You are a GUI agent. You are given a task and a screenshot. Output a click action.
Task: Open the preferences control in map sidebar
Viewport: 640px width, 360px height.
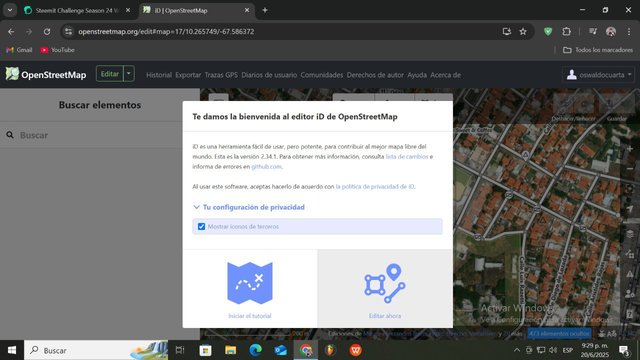pos(630,293)
